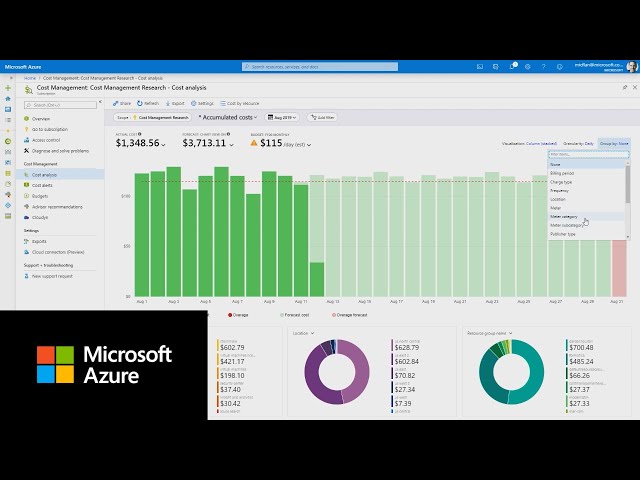Screen dimensions: 640x480
Task: Focus the group-by filter items field
Action: click(588, 154)
